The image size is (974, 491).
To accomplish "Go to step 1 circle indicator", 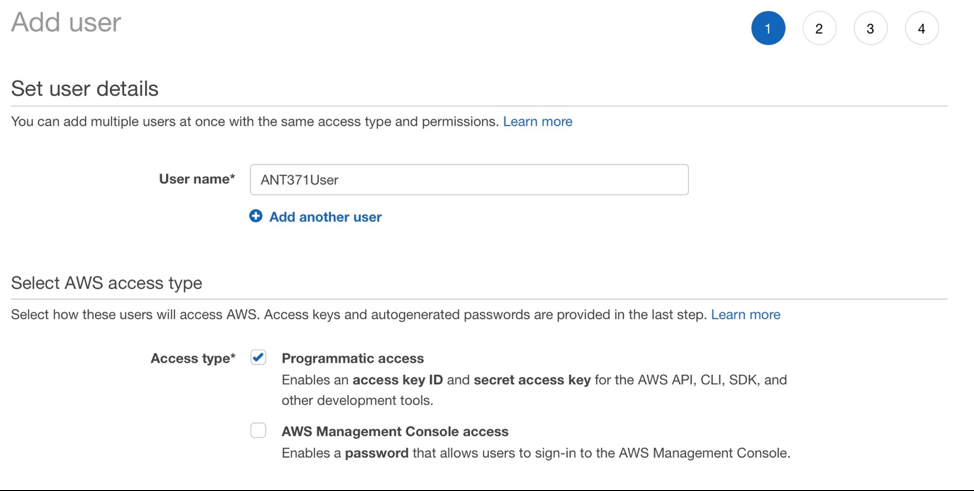I will [768, 29].
